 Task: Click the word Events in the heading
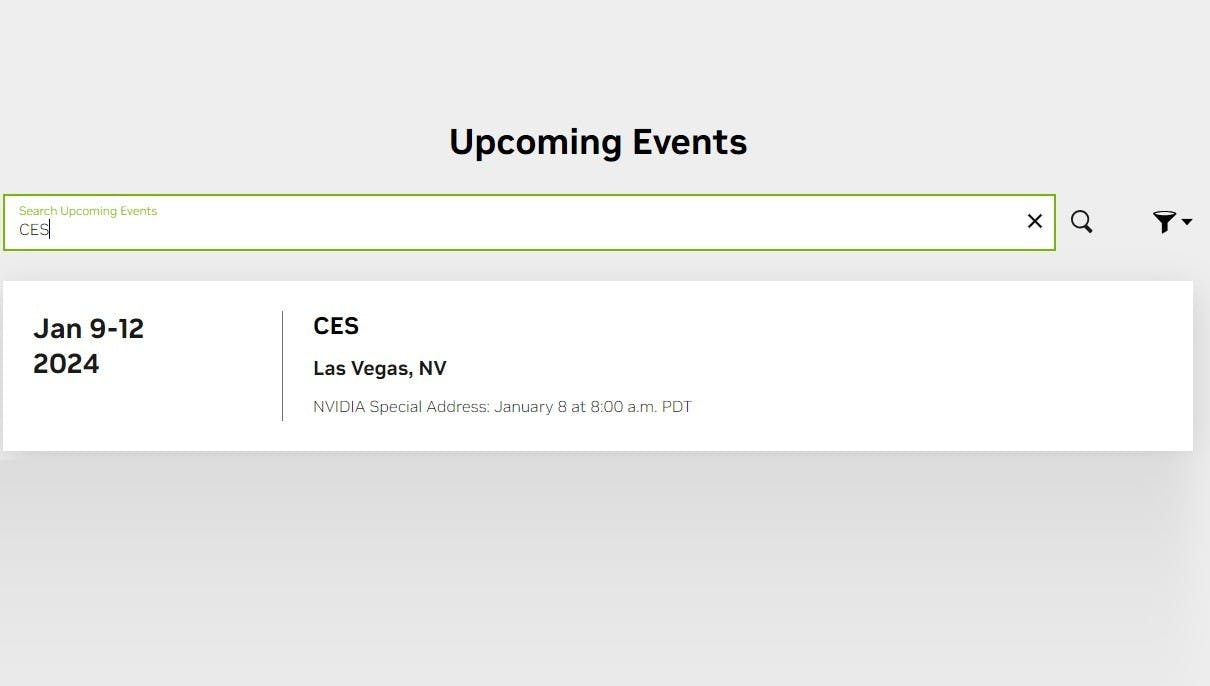click(x=689, y=142)
